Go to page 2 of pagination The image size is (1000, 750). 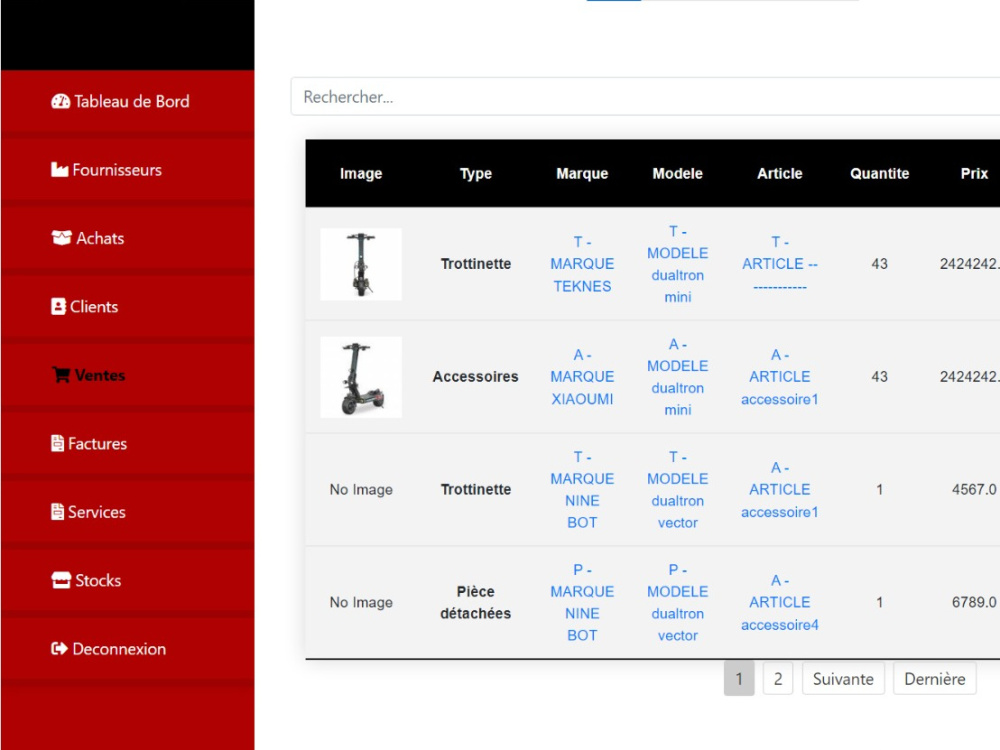coord(778,679)
